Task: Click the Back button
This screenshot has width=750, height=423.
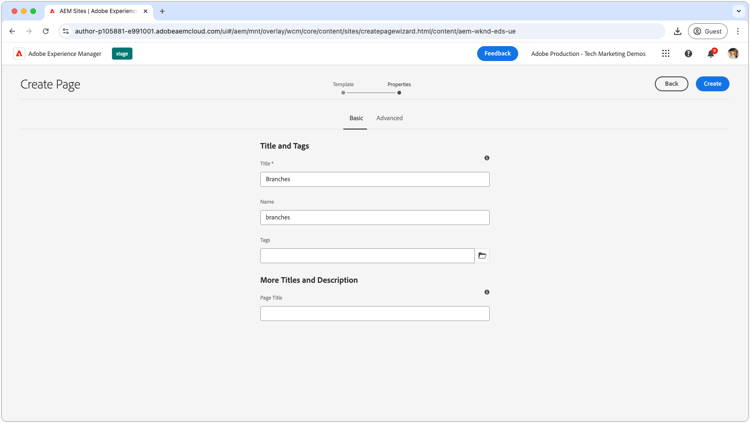Action: (671, 84)
